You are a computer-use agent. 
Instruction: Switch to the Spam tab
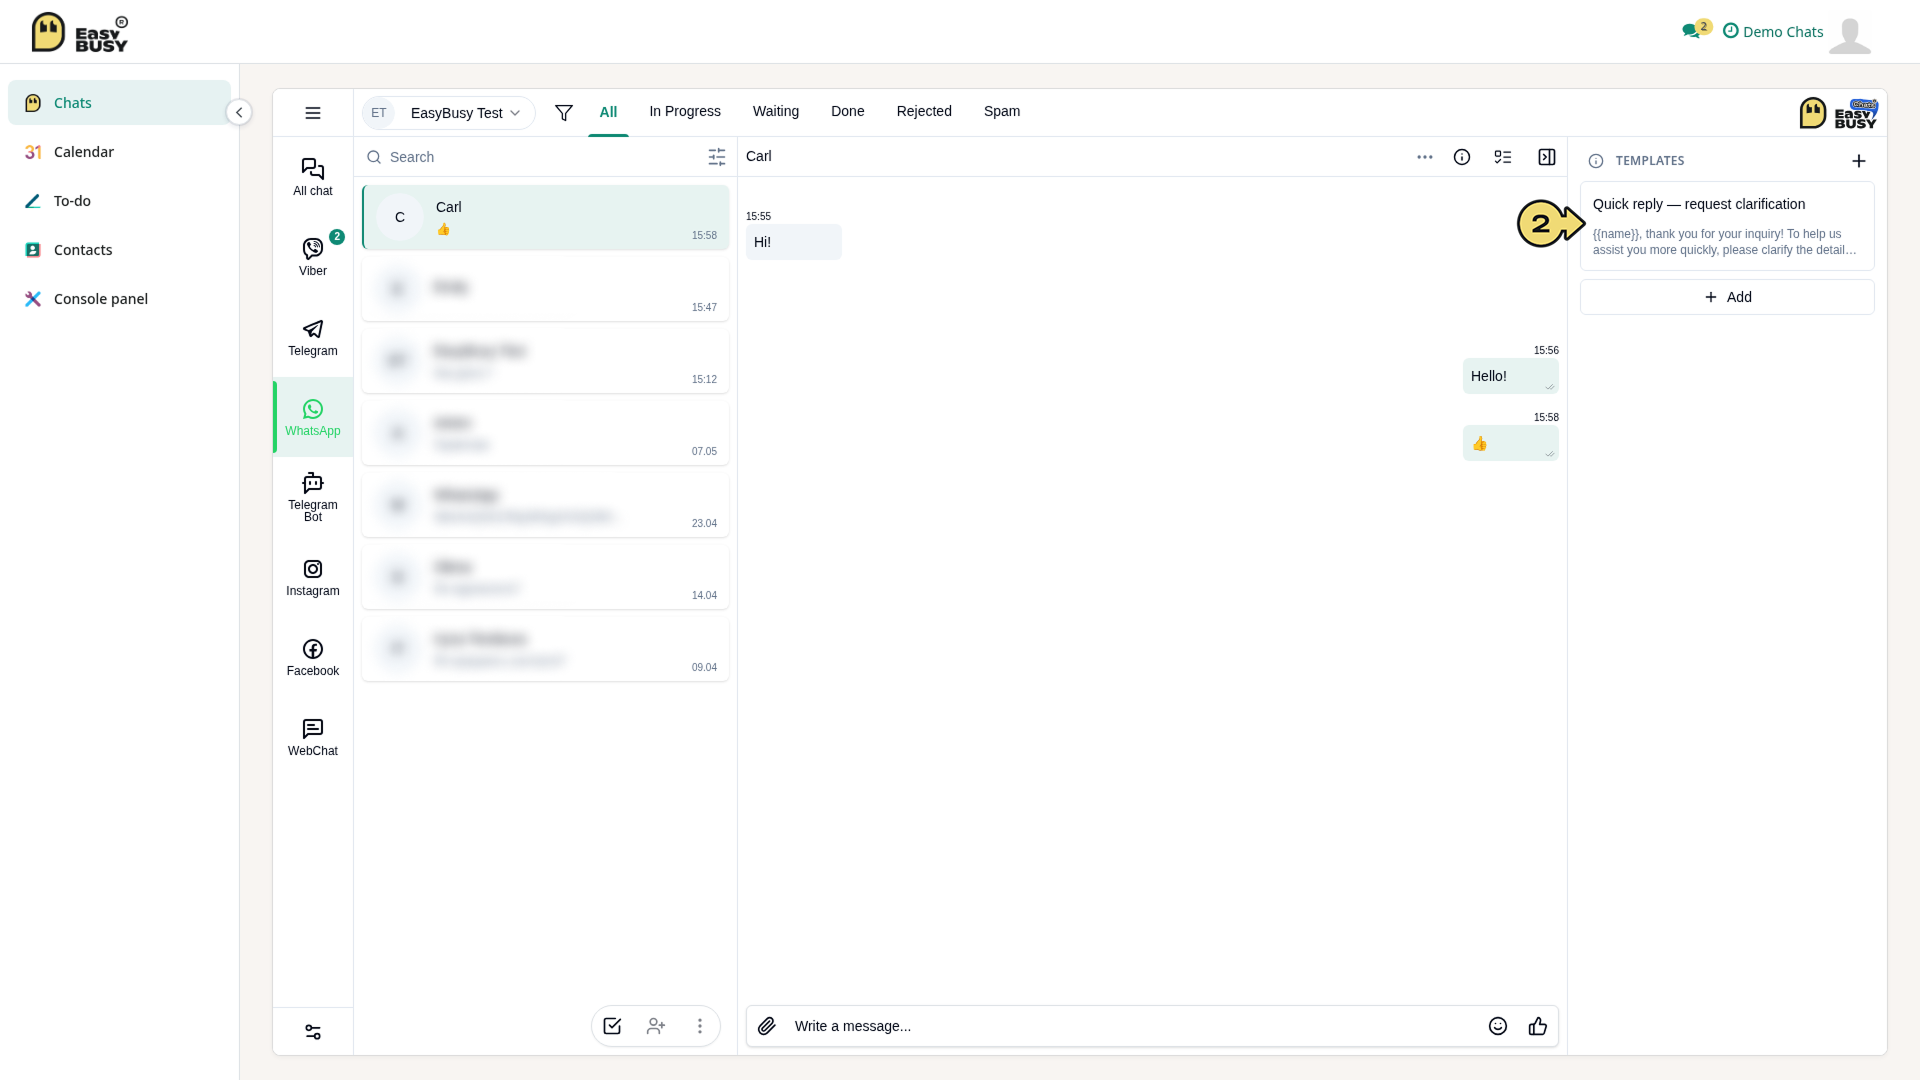[1002, 111]
